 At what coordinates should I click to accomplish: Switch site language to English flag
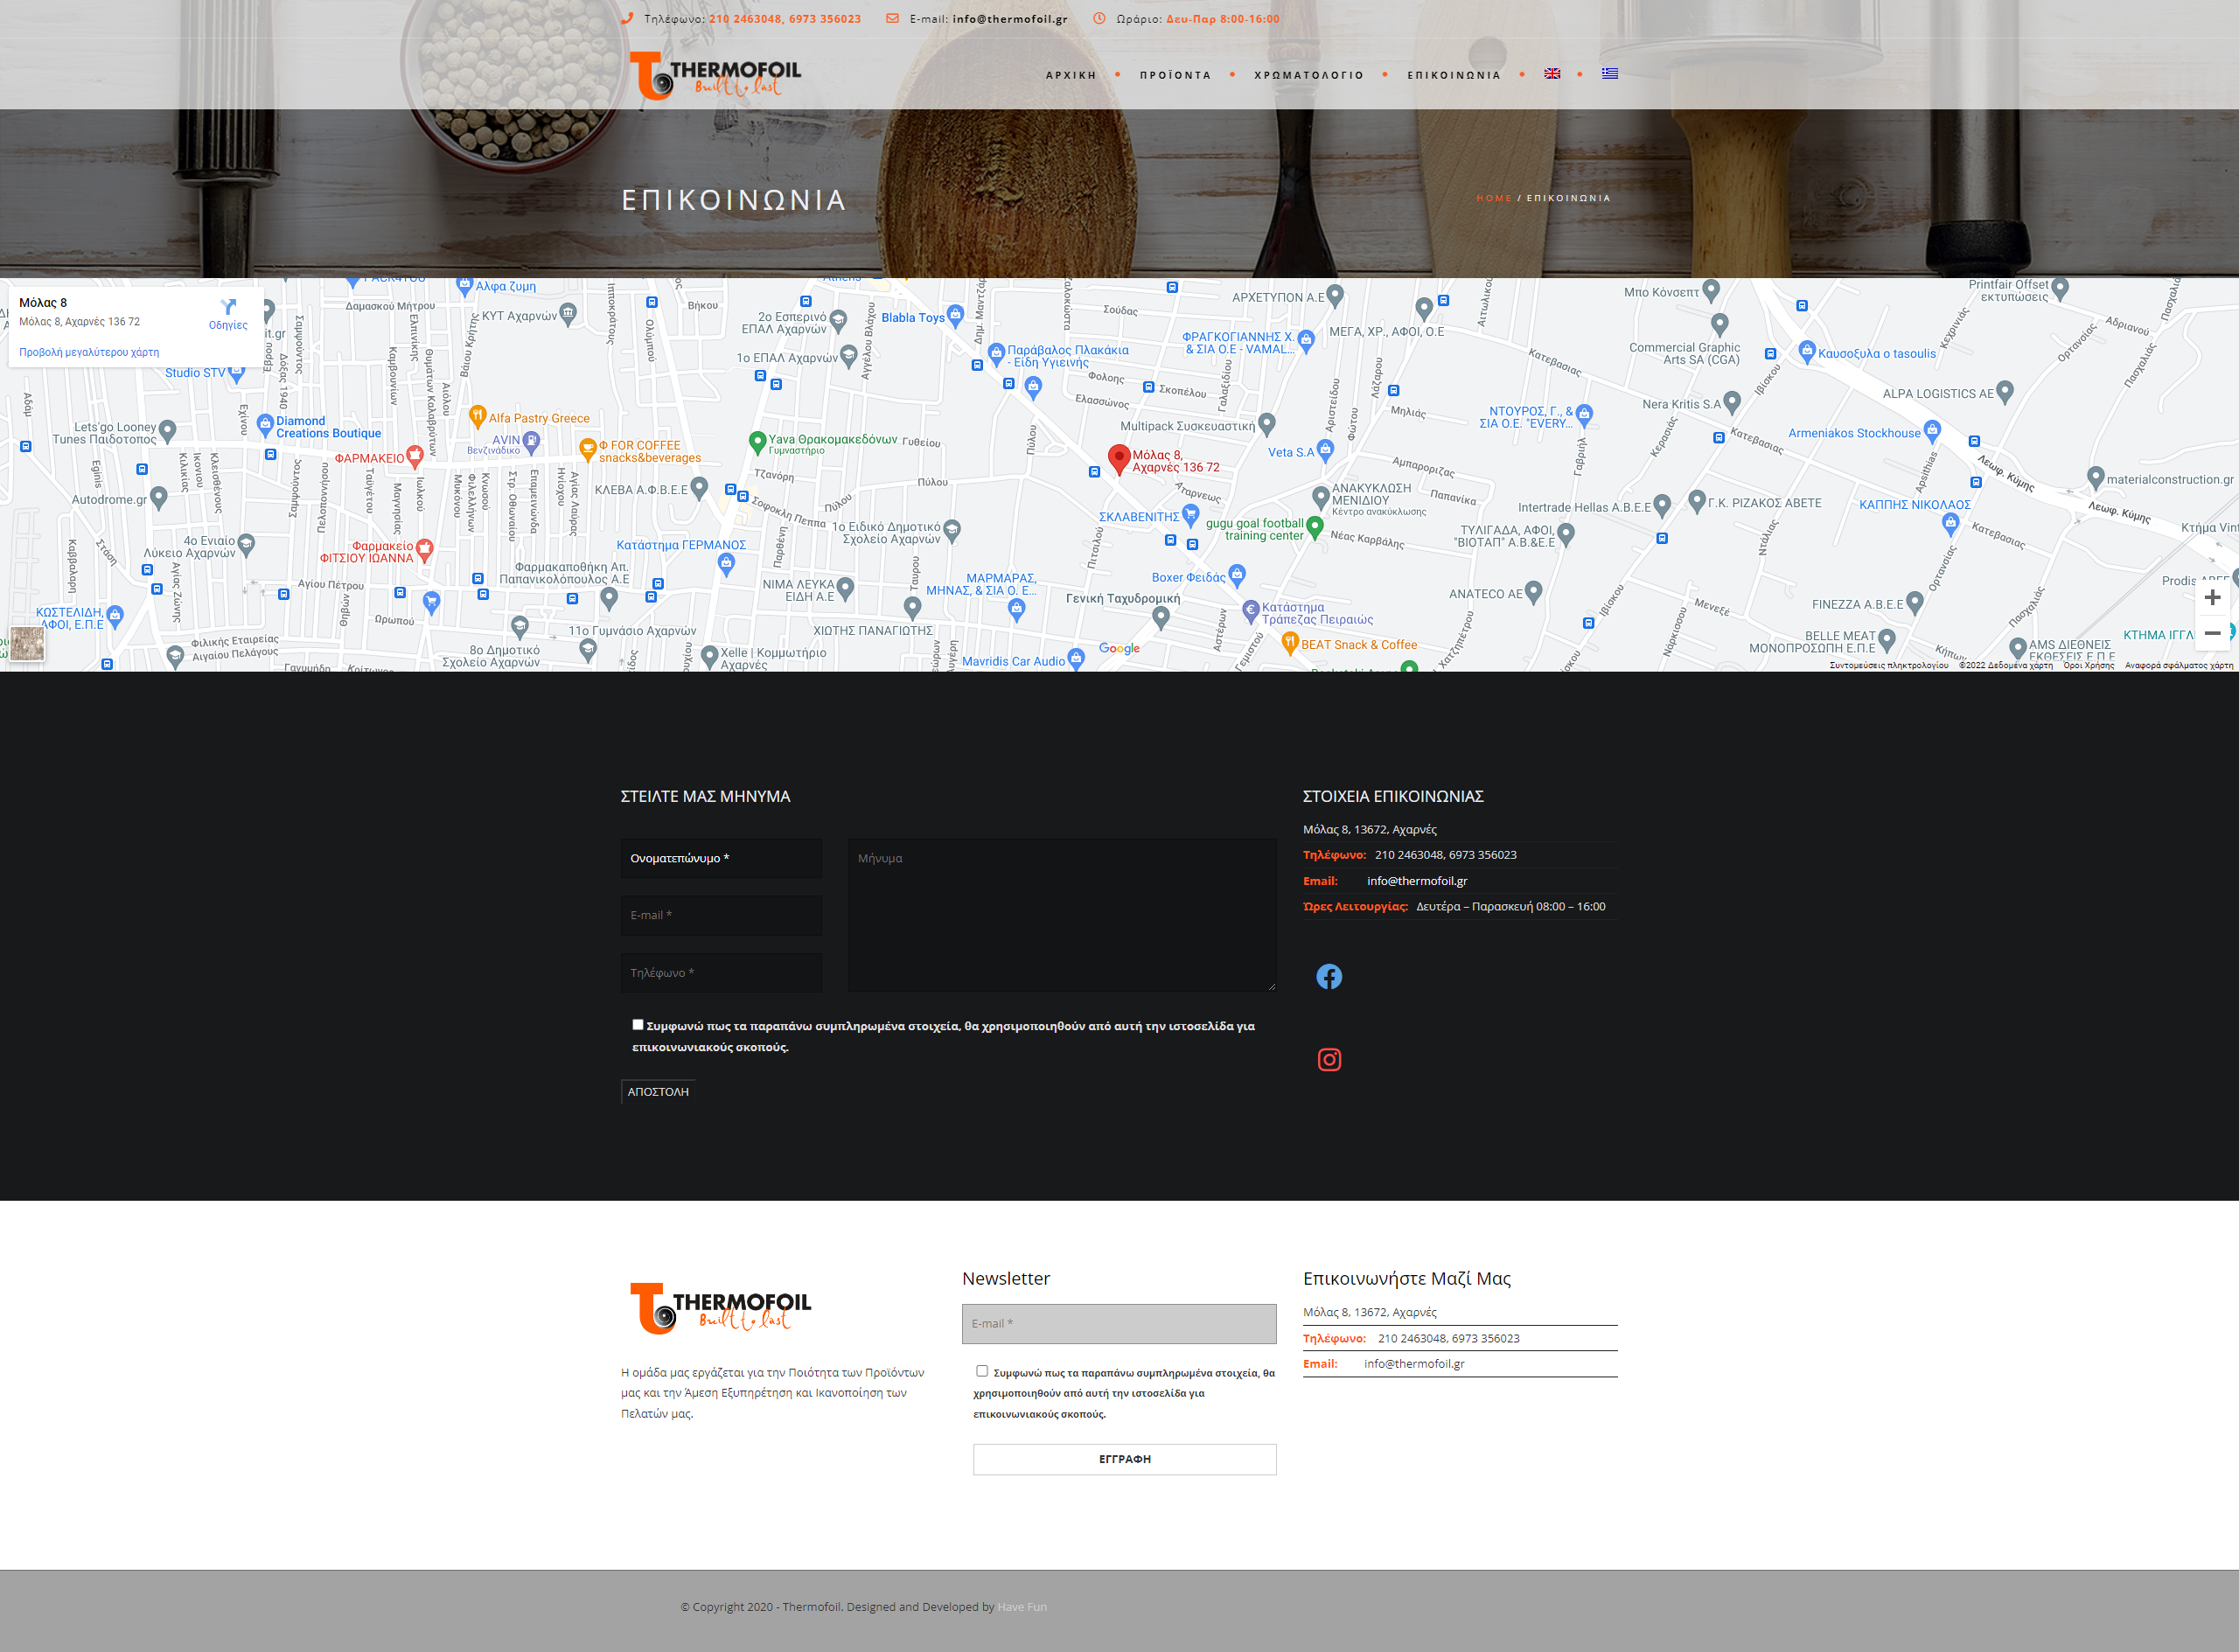coord(1551,74)
